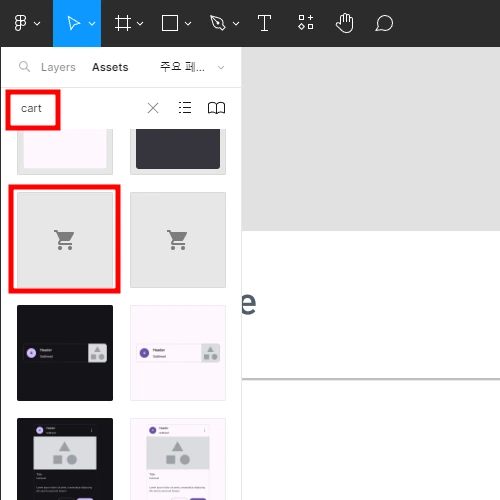Switch to the Layers tab
Screen dimensions: 500x500
click(x=58, y=67)
